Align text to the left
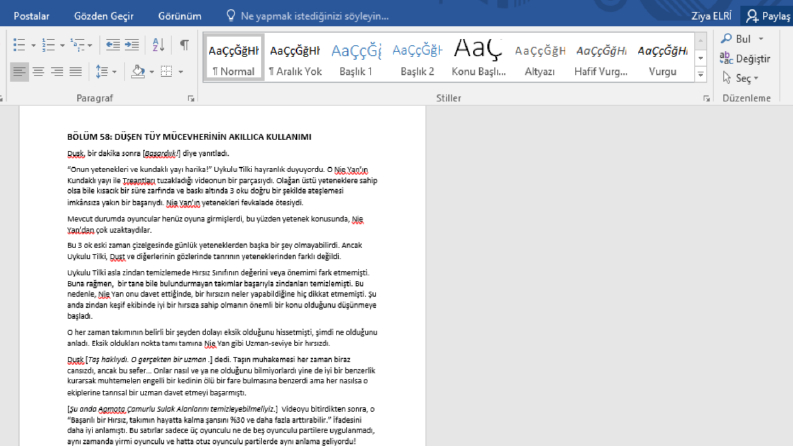Screen dimensions: 793x446 [x=19, y=72]
